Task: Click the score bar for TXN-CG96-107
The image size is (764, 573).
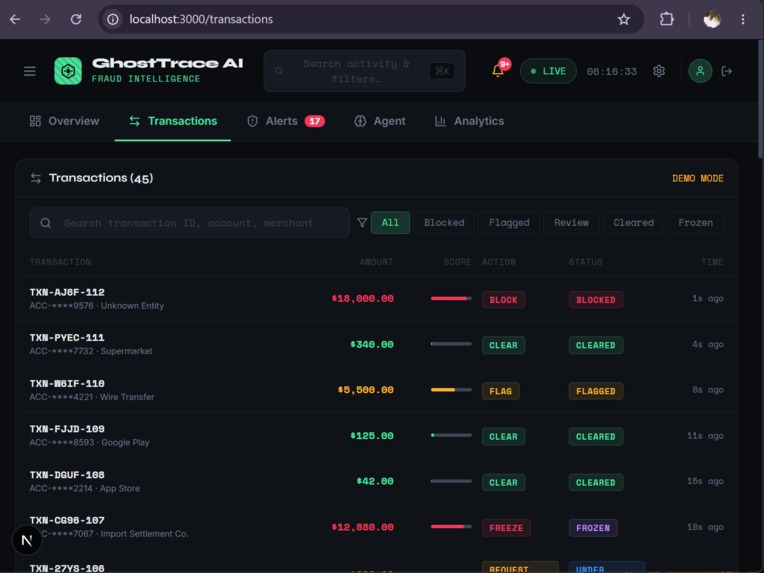Action: tap(451, 526)
